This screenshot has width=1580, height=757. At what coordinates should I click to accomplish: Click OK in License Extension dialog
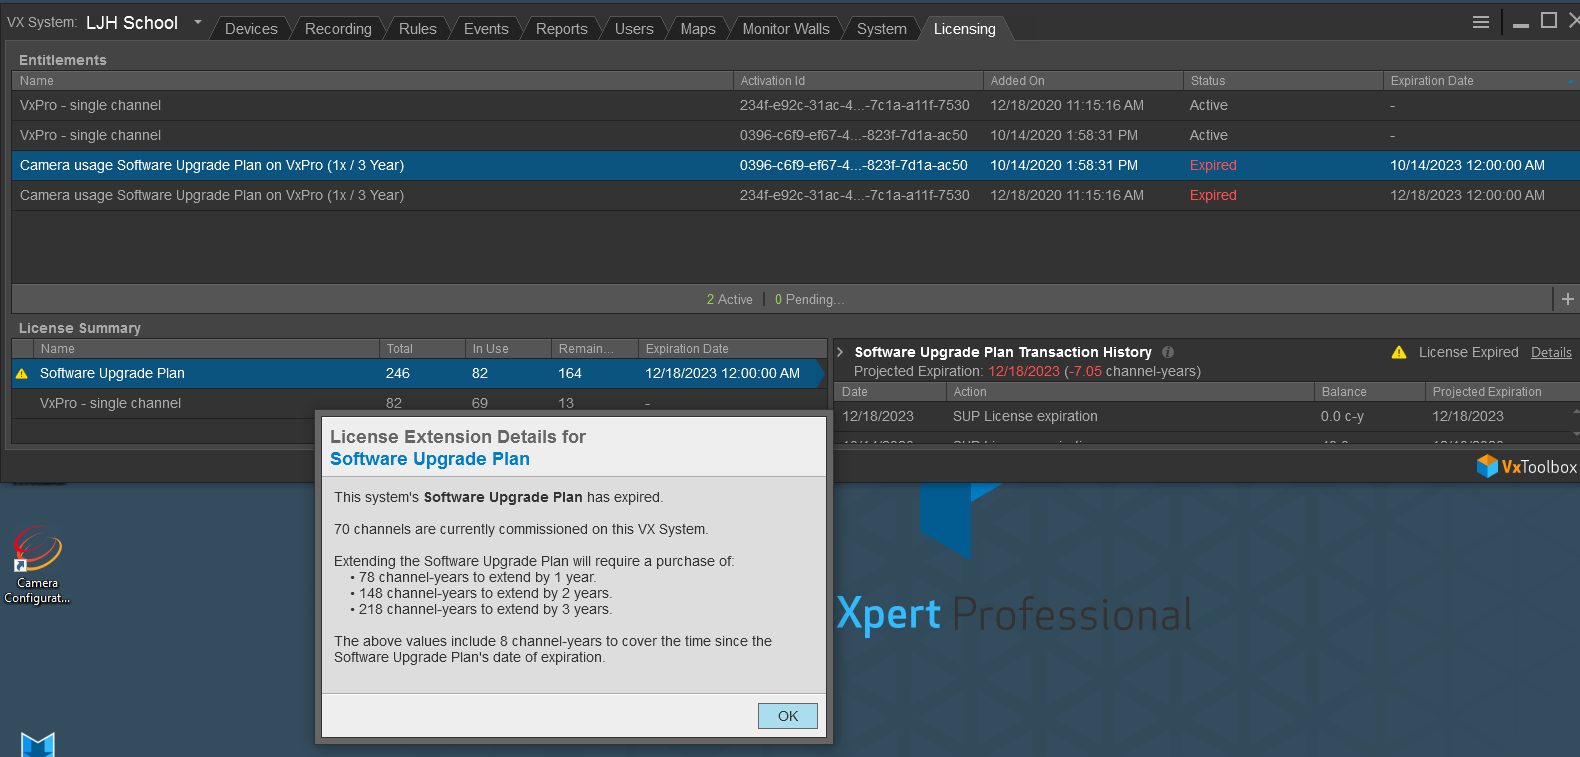pyautogui.click(x=788, y=716)
